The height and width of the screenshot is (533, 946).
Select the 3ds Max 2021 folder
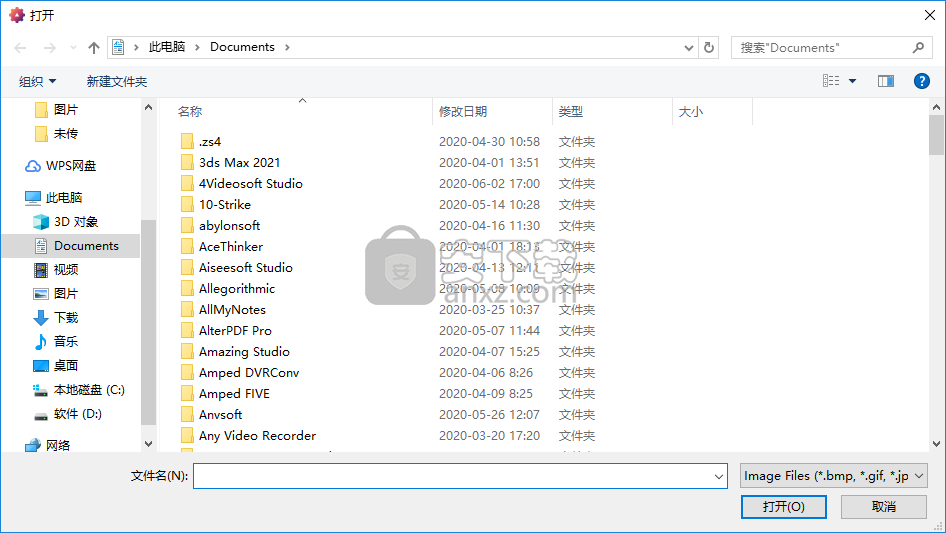230,162
